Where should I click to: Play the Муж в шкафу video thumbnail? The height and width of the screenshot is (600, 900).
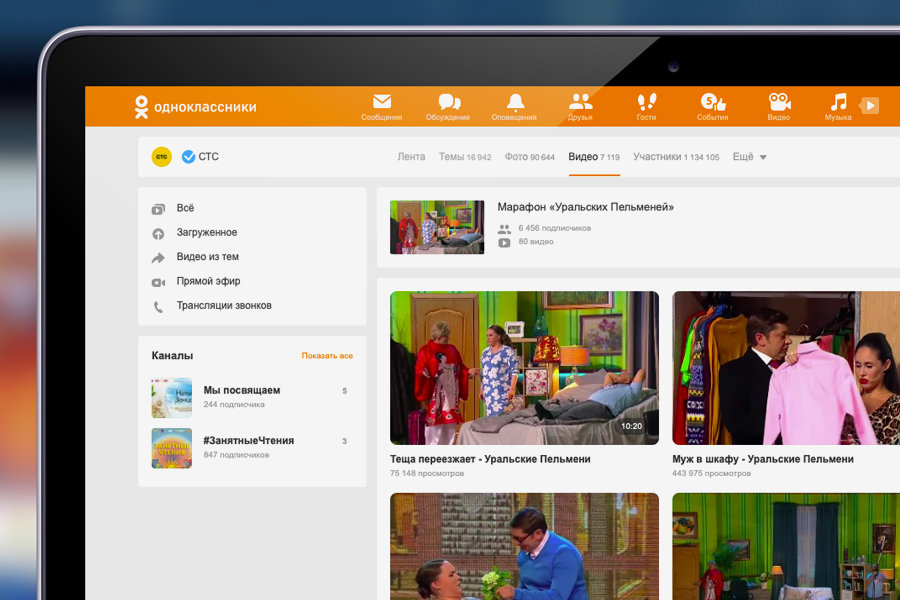pos(786,368)
